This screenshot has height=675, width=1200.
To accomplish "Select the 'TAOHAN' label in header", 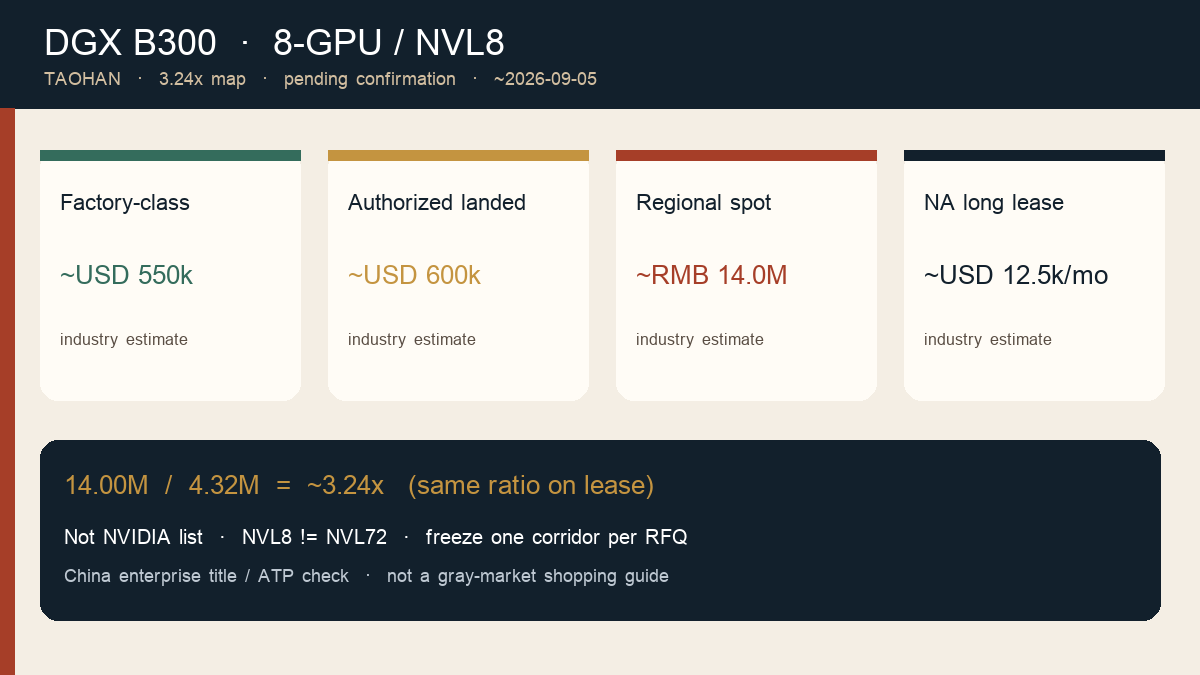I will pyautogui.click(x=82, y=79).
